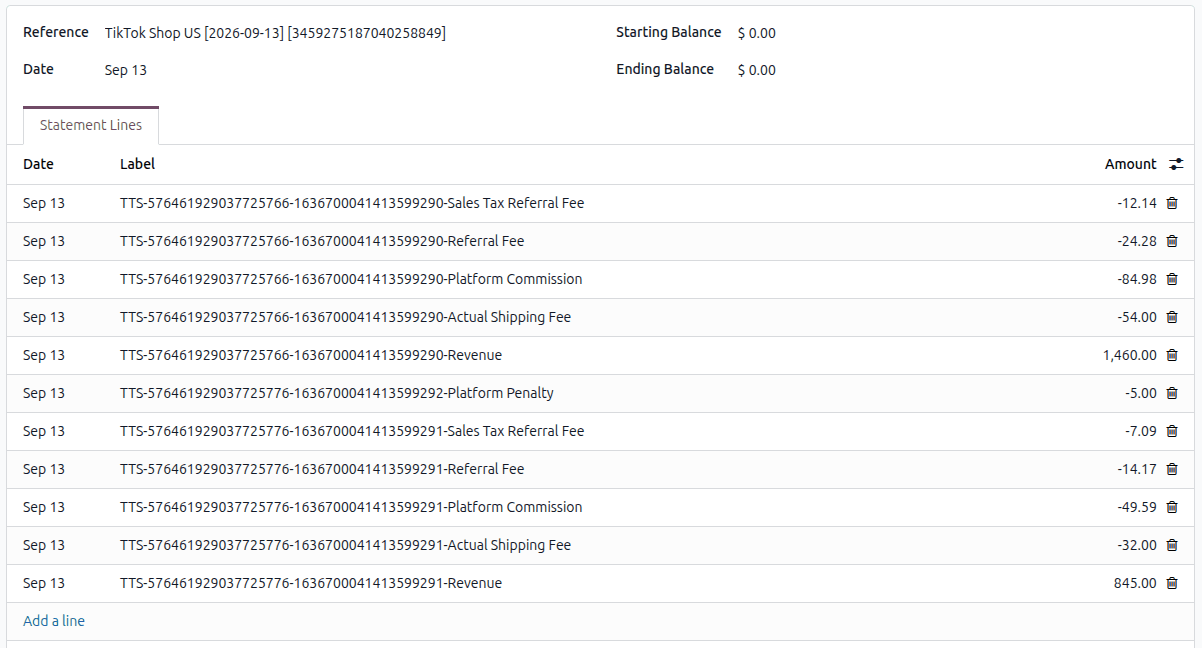Select label ending 599291-Referral Fee

click(x=322, y=469)
